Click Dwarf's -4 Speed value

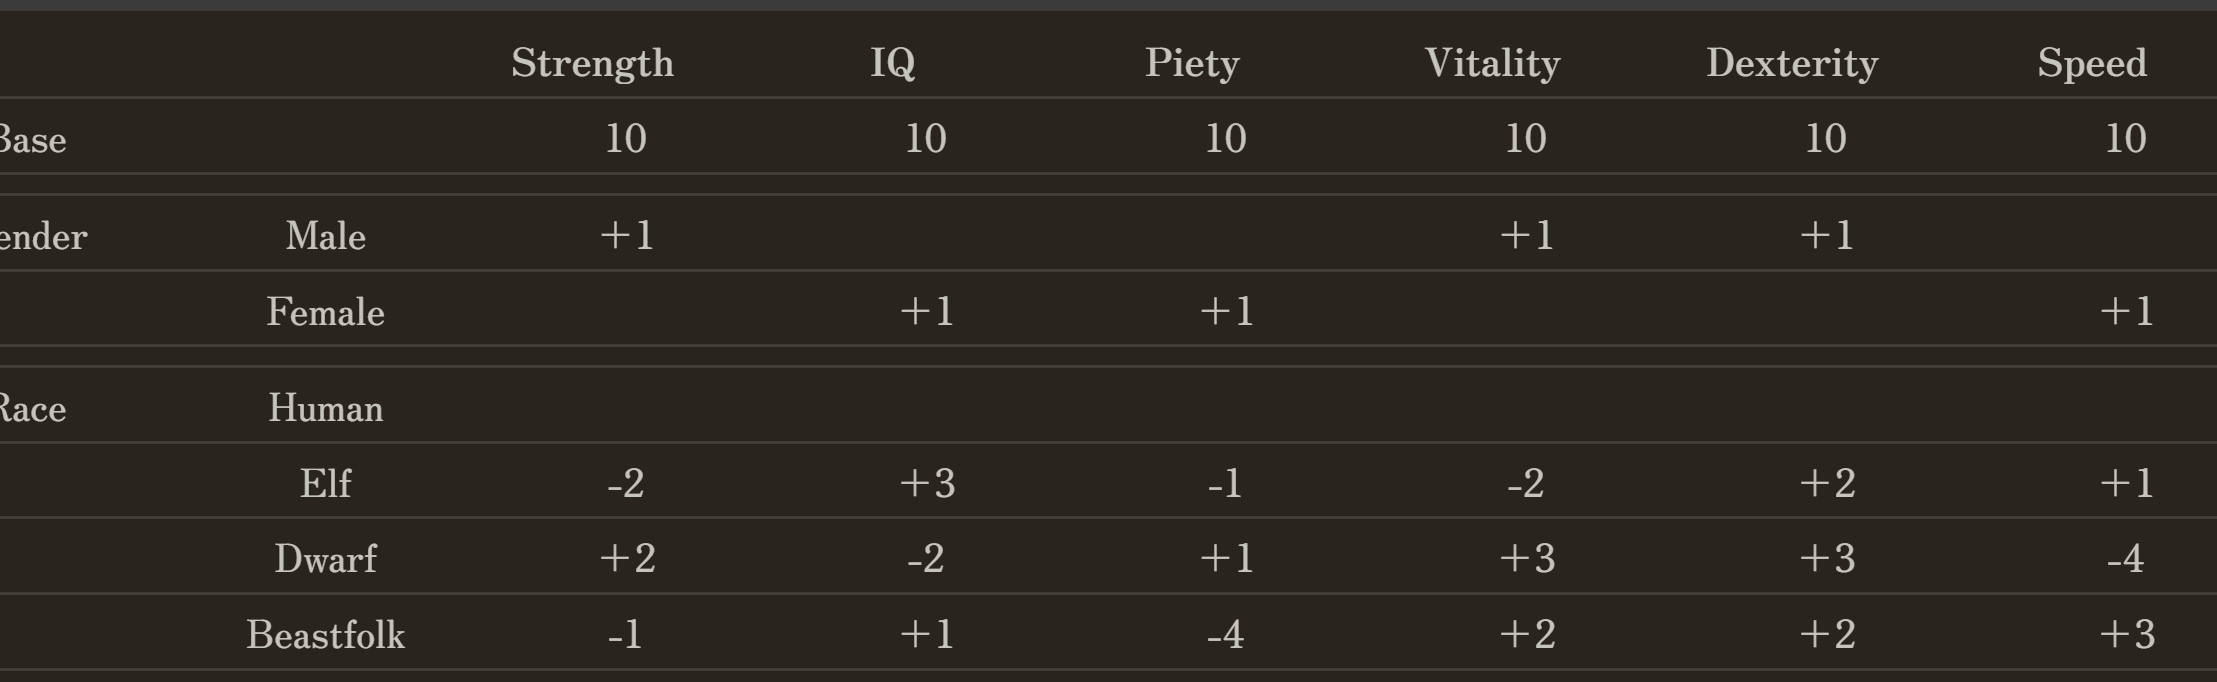2125,559
